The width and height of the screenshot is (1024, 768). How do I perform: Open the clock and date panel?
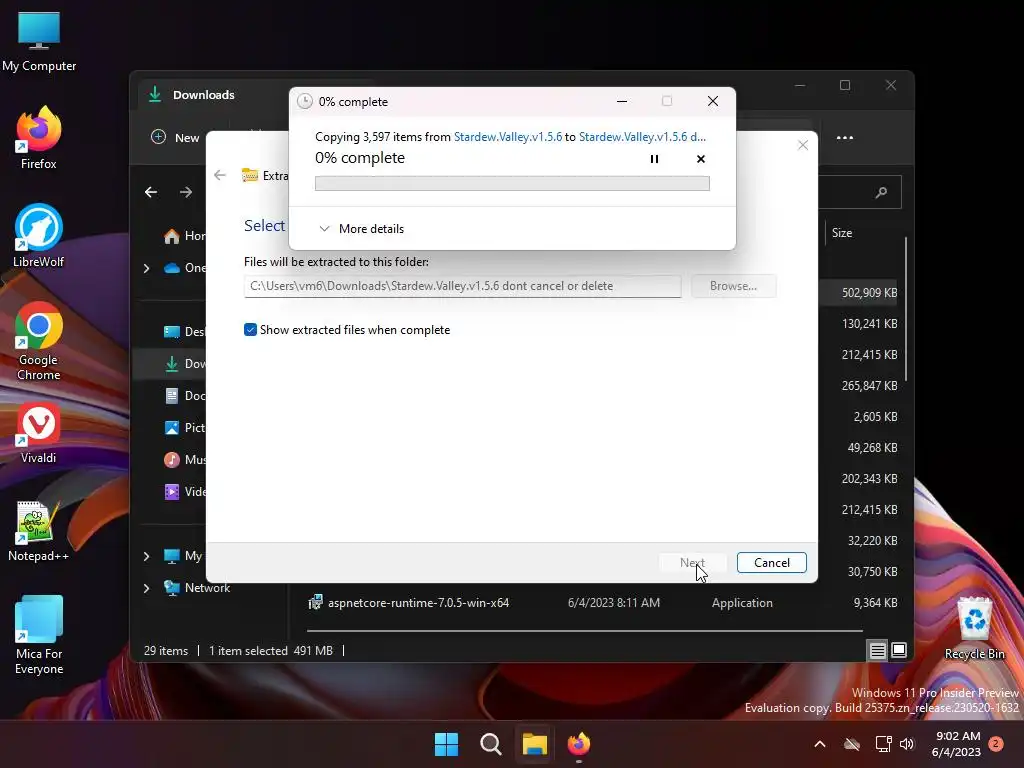tap(956, 744)
